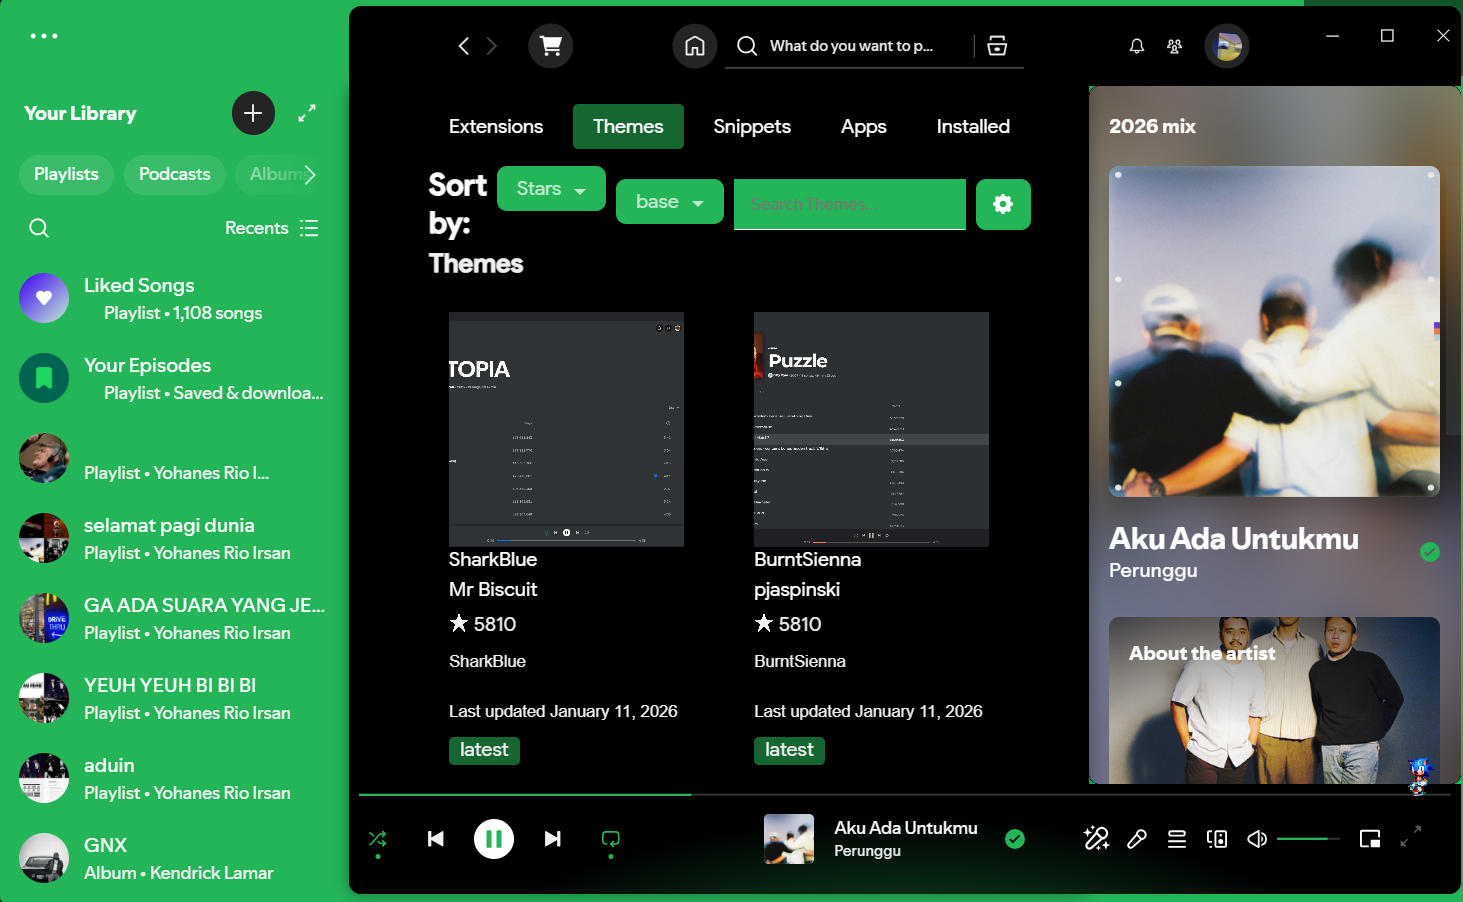The height and width of the screenshot is (902, 1463).
Task: Toggle shuffle playback
Action: pos(378,839)
